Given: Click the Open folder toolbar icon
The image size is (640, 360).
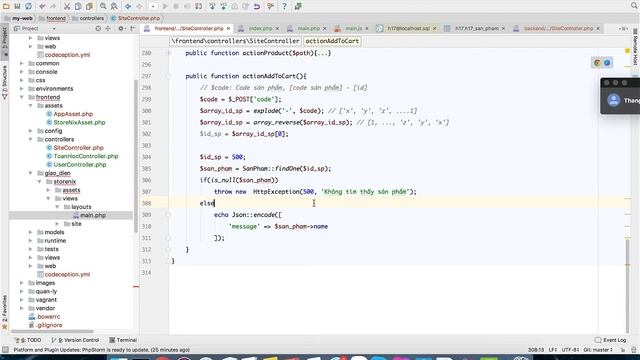Looking at the screenshot, I should [6, 6].
